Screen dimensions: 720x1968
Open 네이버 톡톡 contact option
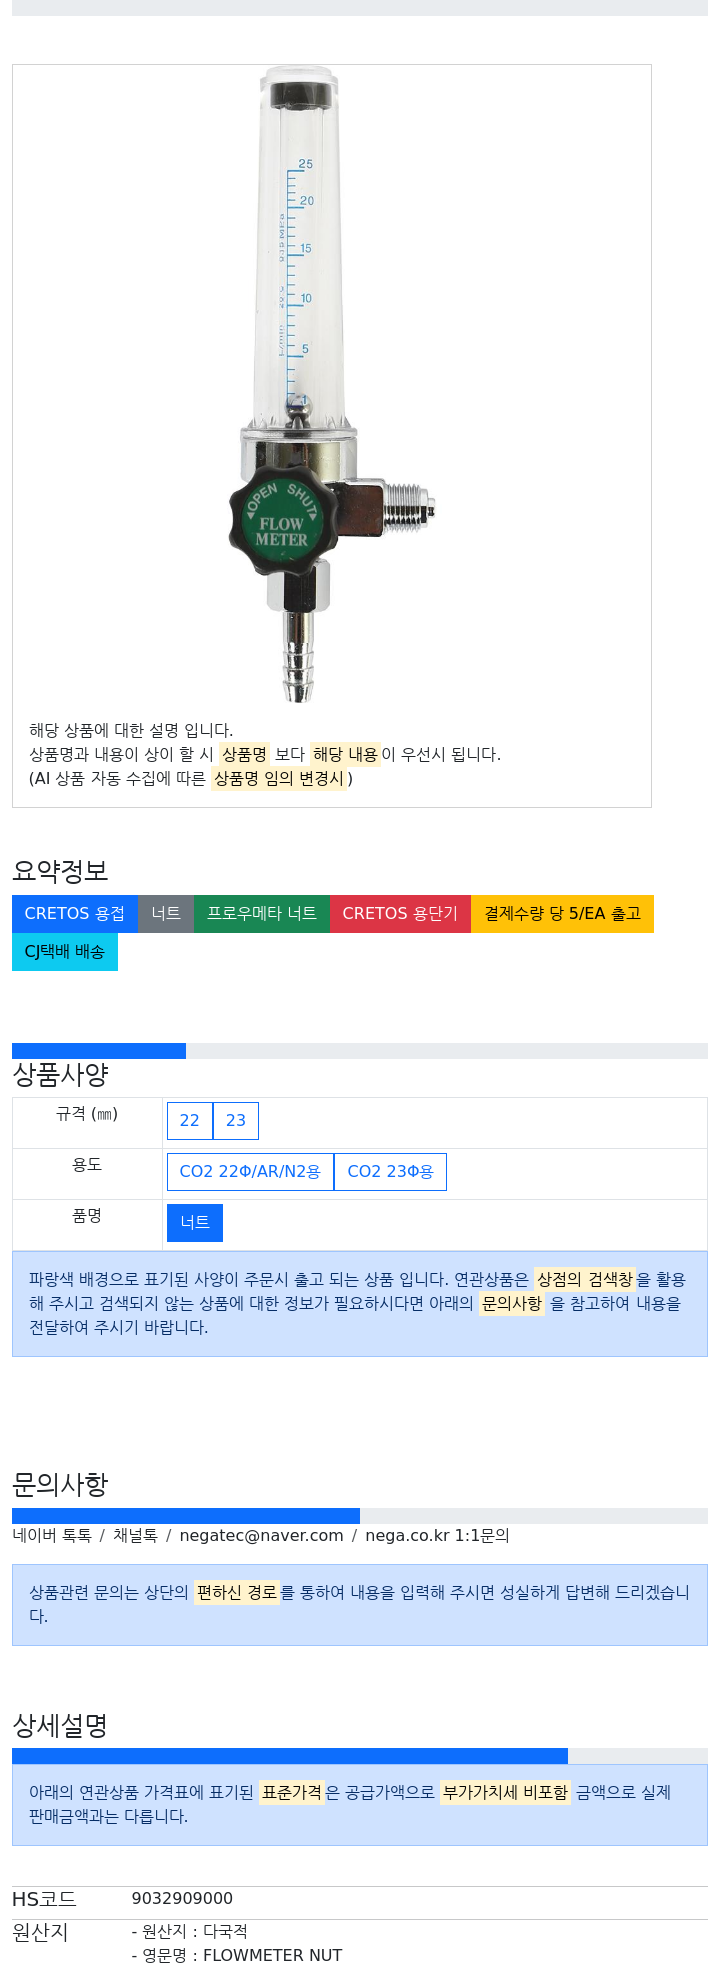52,1536
